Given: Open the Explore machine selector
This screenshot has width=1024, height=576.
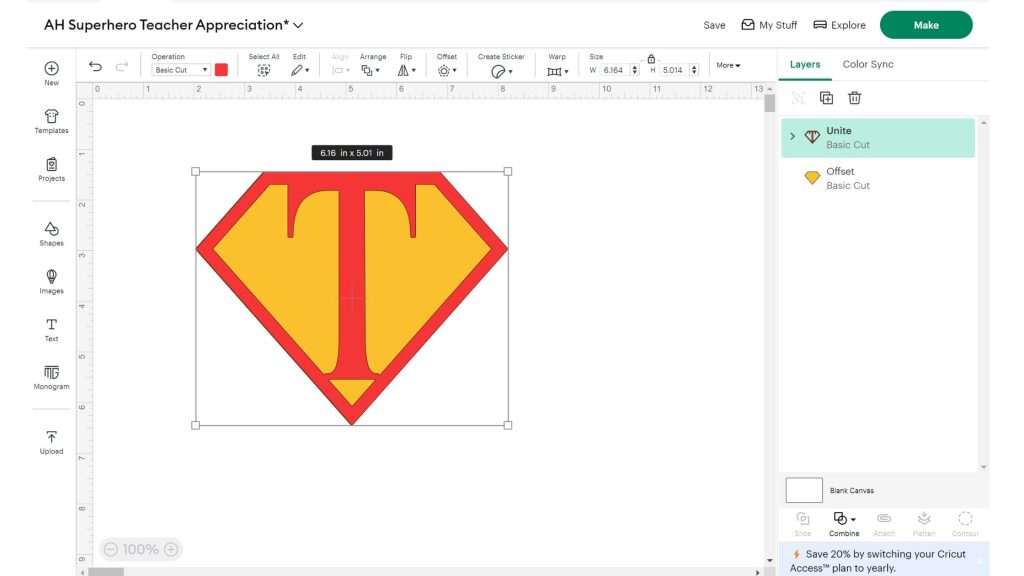Looking at the screenshot, I should (x=839, y=25).
